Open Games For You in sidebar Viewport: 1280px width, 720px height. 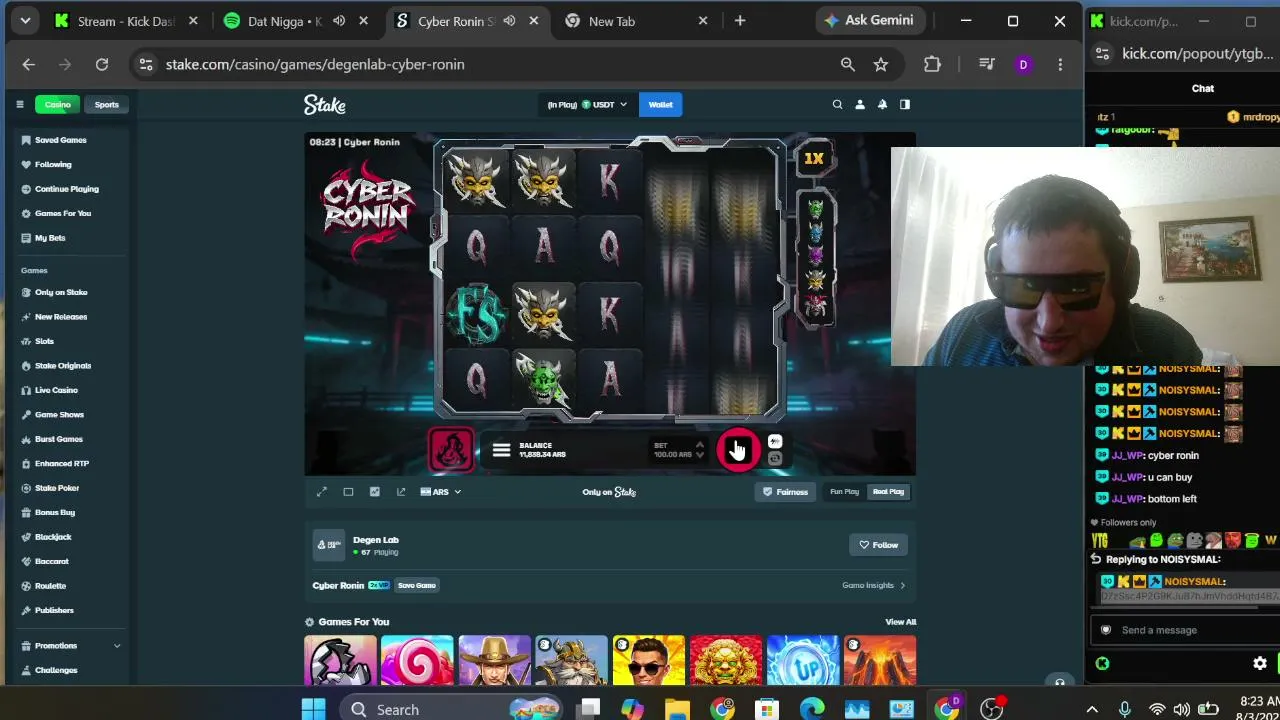(62, 213)
